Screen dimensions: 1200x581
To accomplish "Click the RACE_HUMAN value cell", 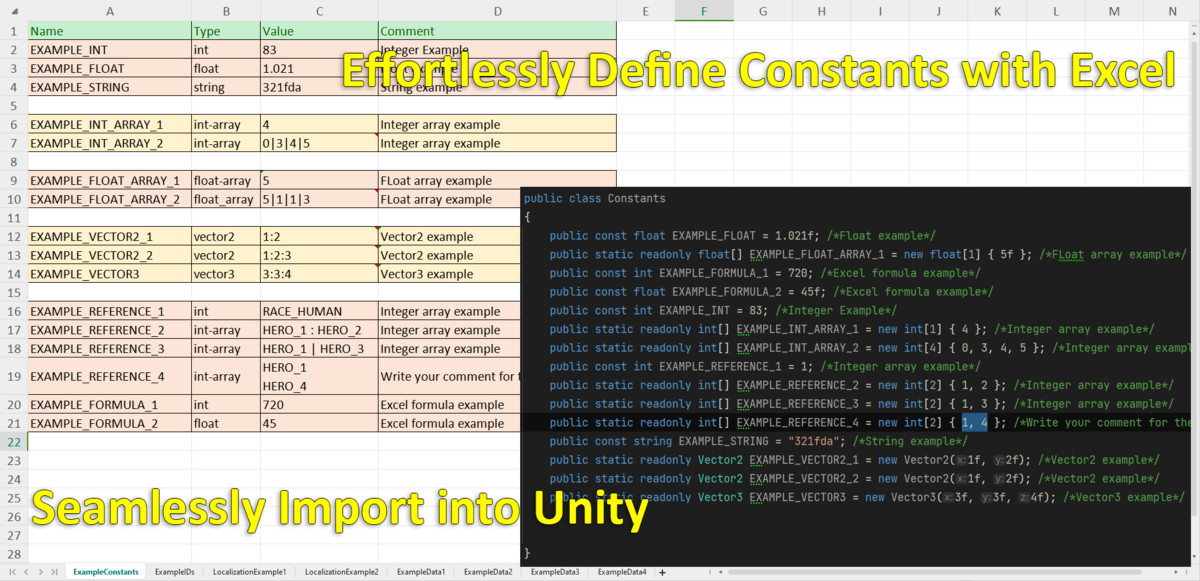I will (318, 311).
